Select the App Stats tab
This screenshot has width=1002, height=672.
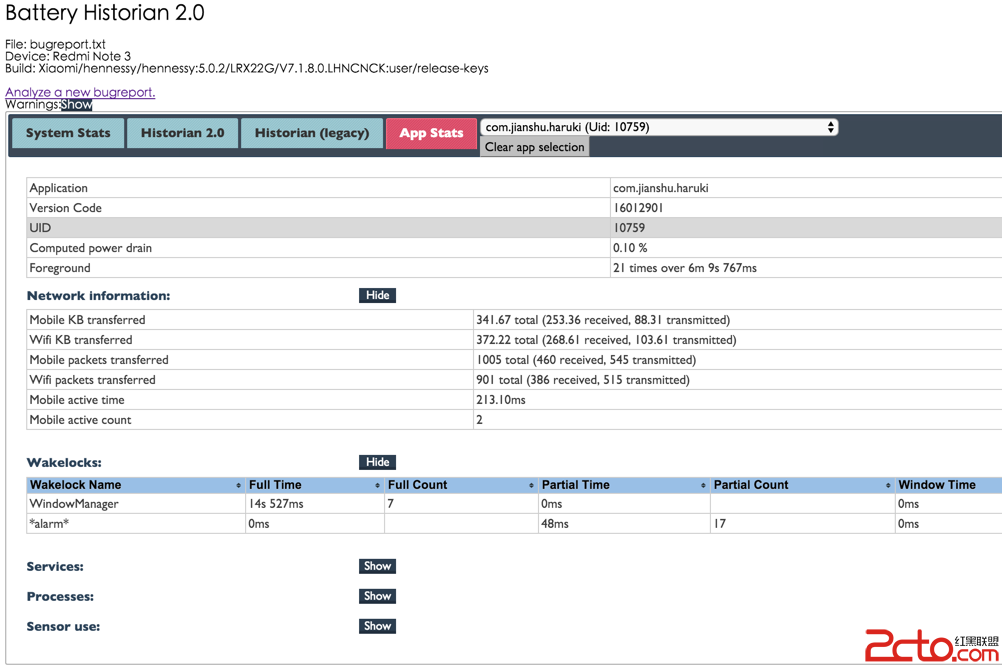click(x=431, y=133)
